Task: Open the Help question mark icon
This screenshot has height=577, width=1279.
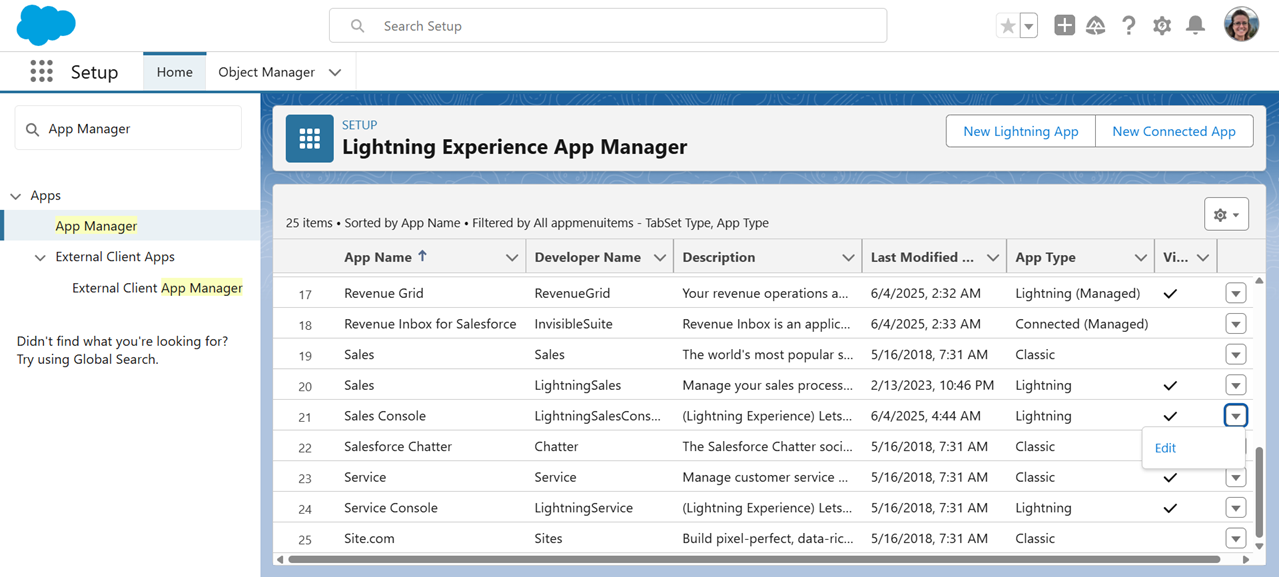Action: coord(1129,26)
